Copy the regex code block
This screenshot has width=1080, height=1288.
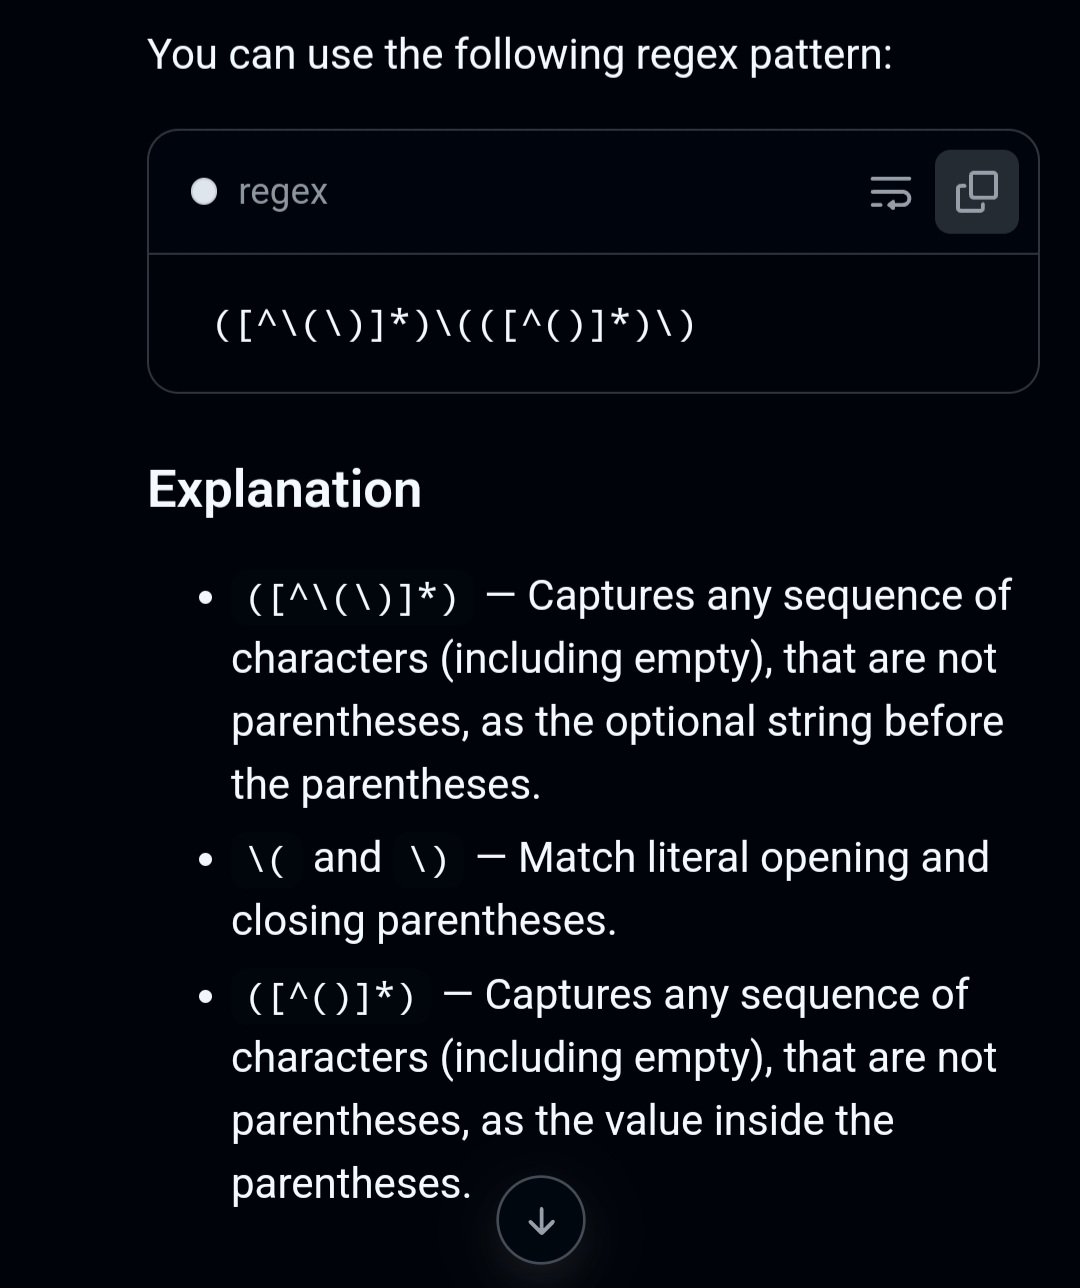pyautogui.click(x=976, y=192)
